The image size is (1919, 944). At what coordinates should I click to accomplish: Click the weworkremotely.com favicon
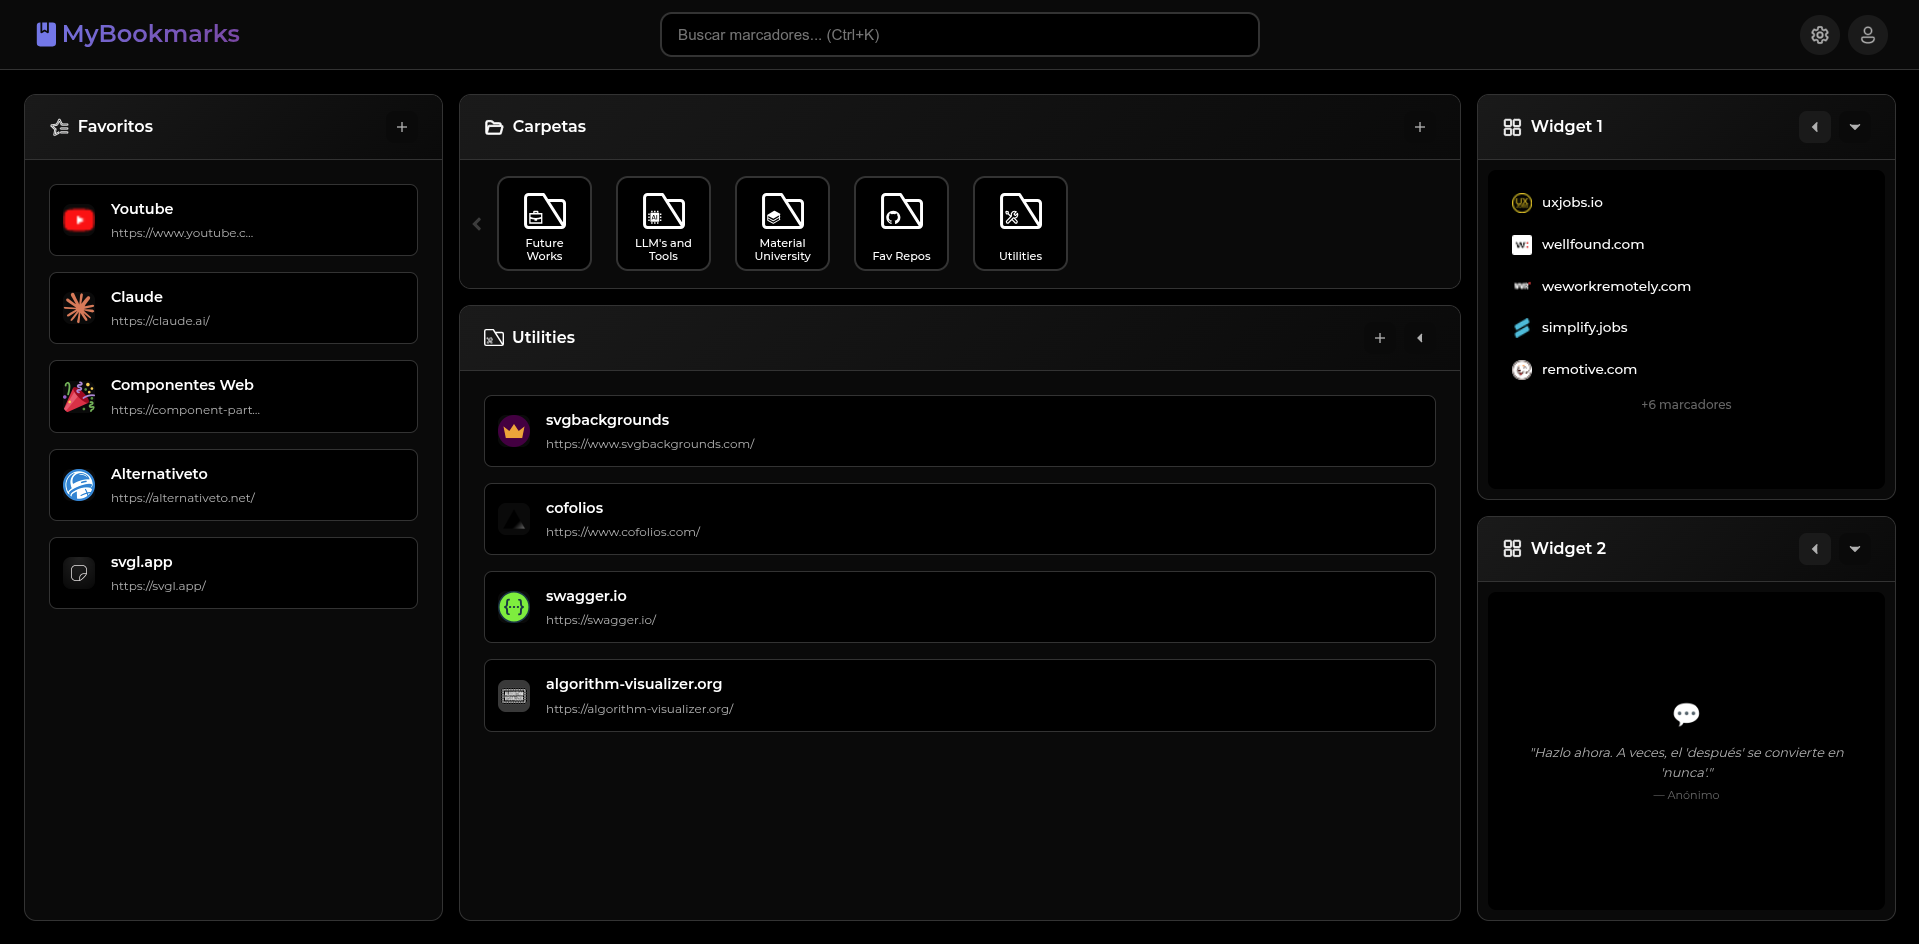[1522, 286]
